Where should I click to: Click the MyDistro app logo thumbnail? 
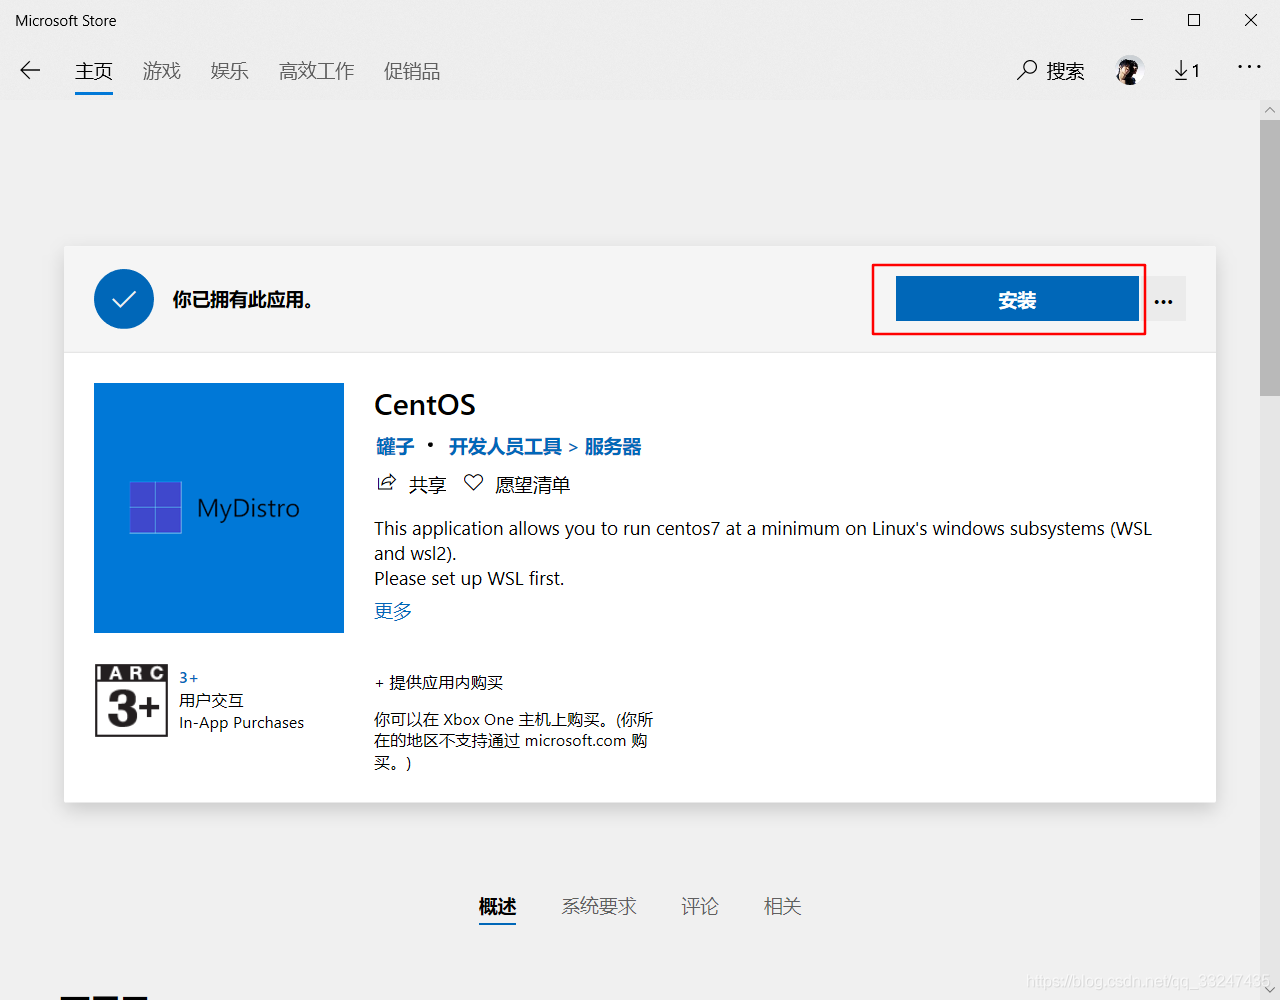click(x=219, y=508)
